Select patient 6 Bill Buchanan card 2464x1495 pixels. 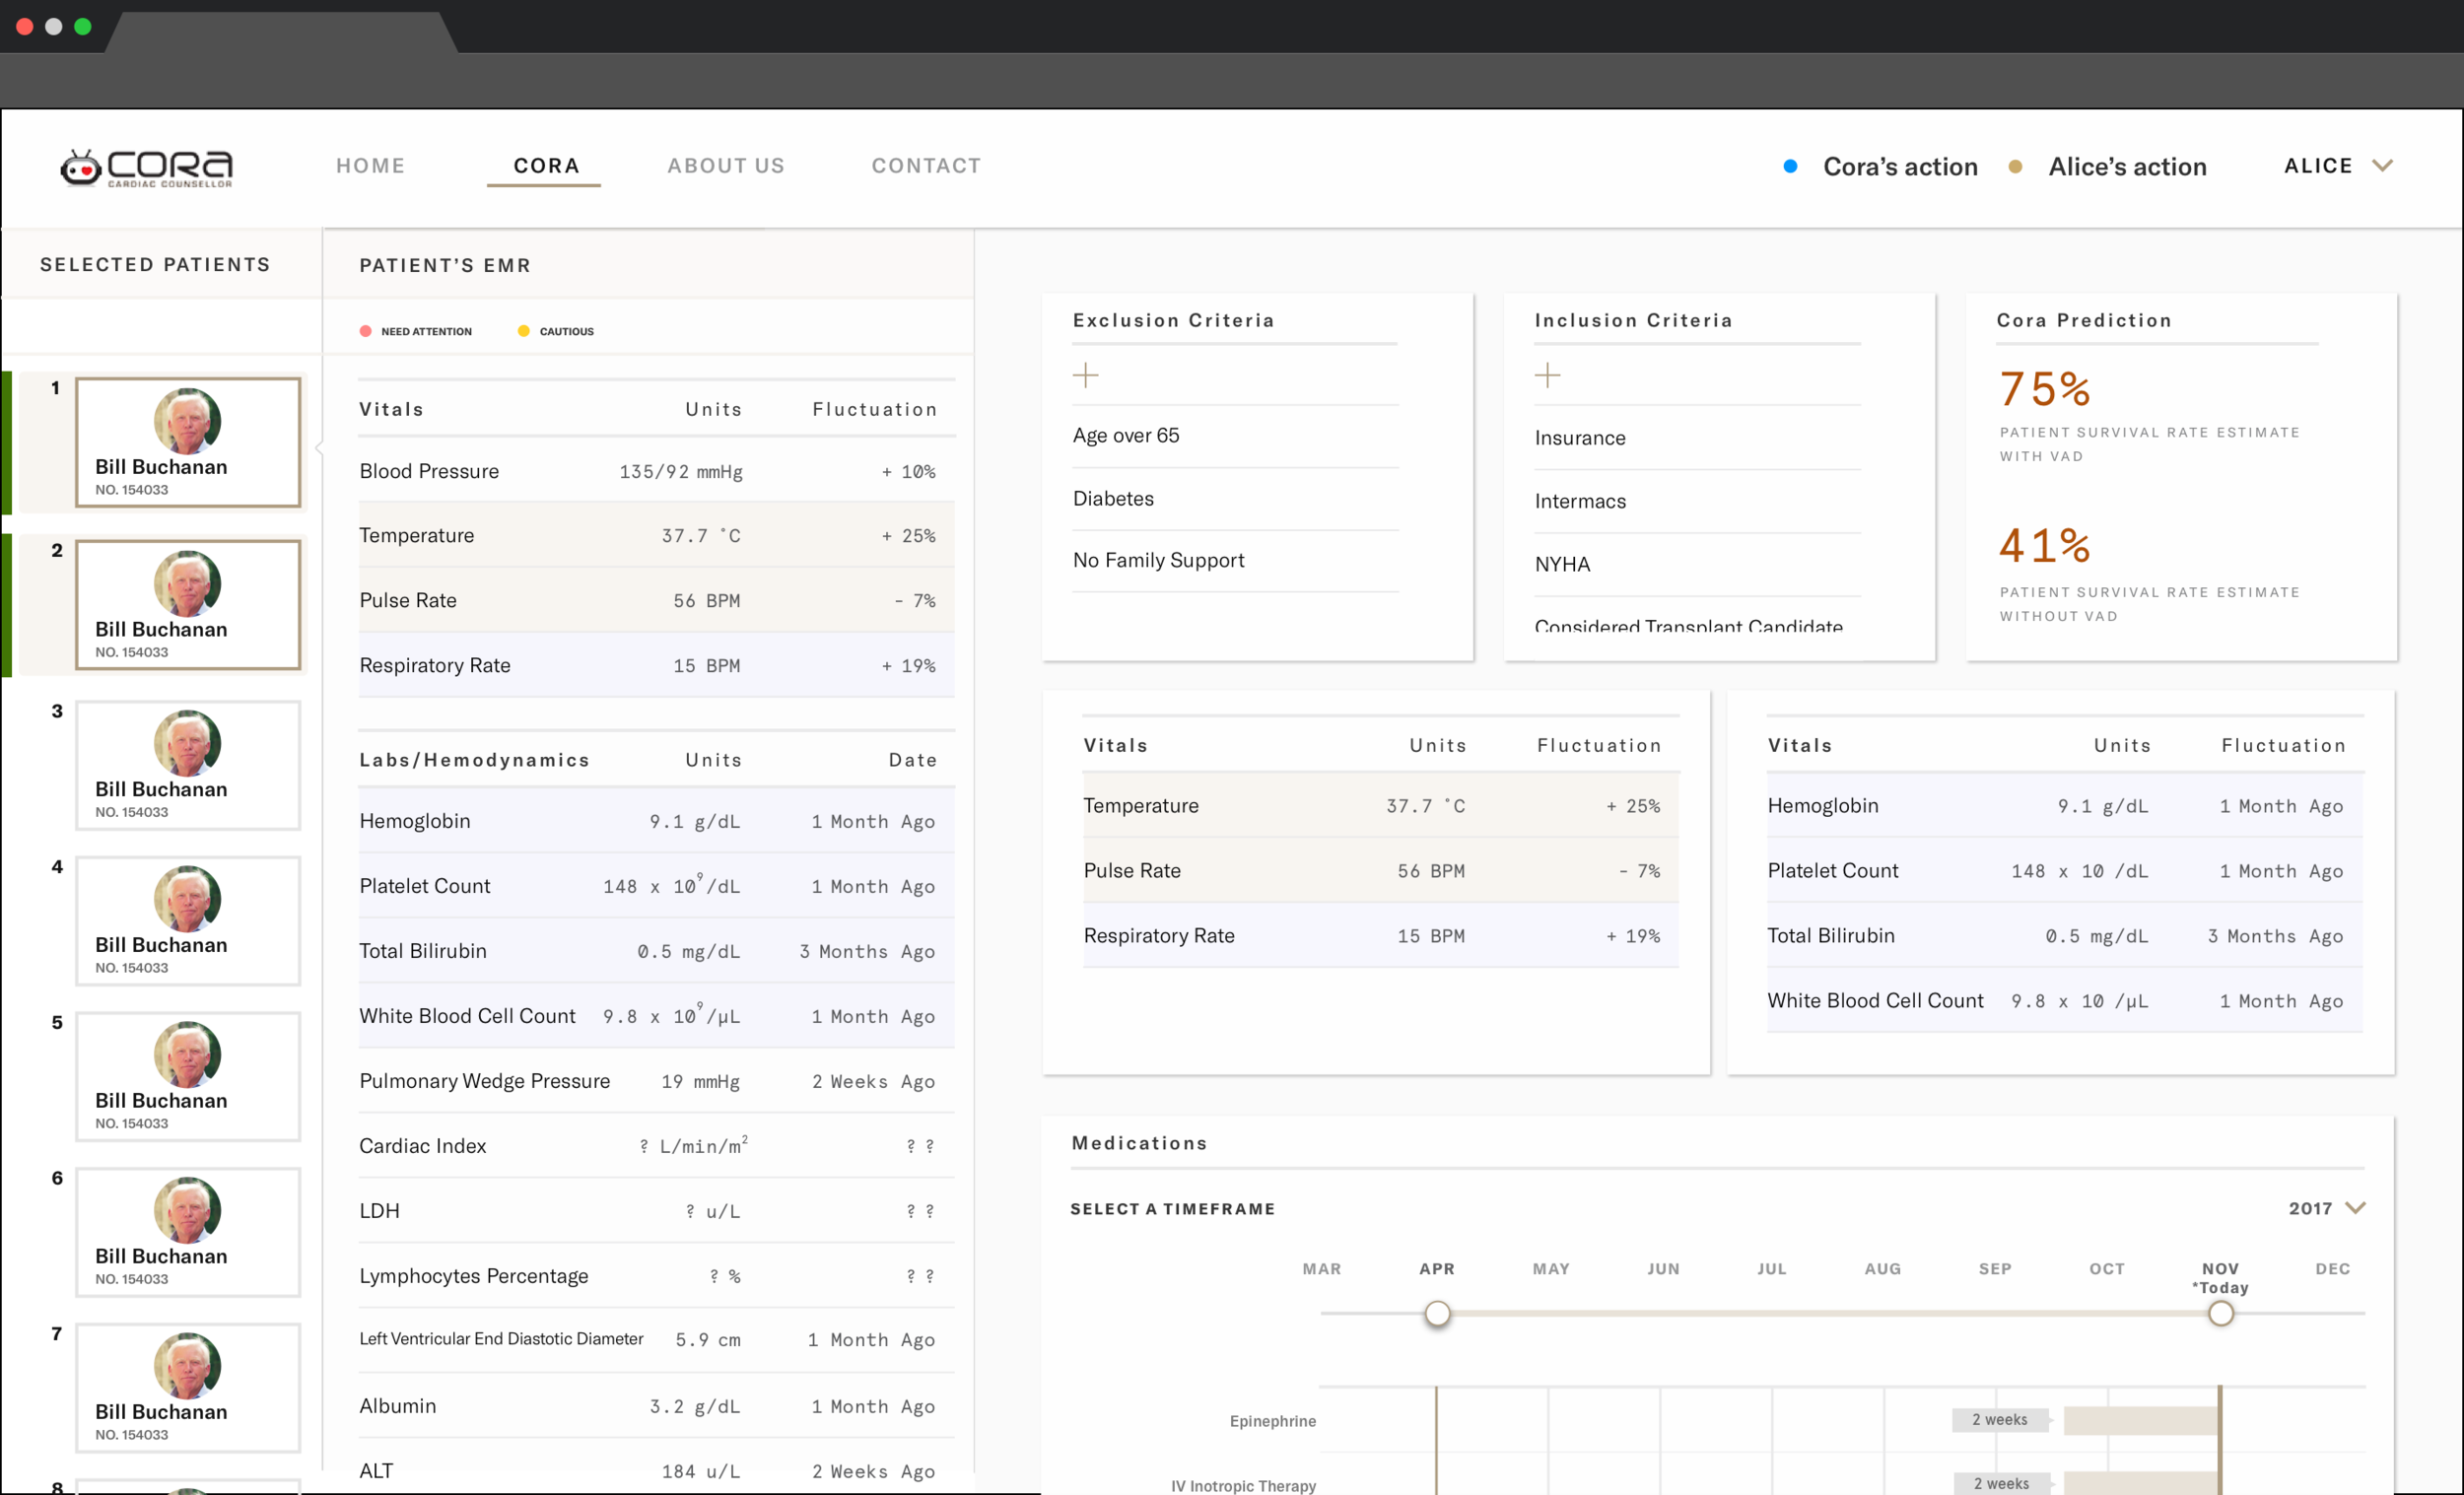[188, 1232]
